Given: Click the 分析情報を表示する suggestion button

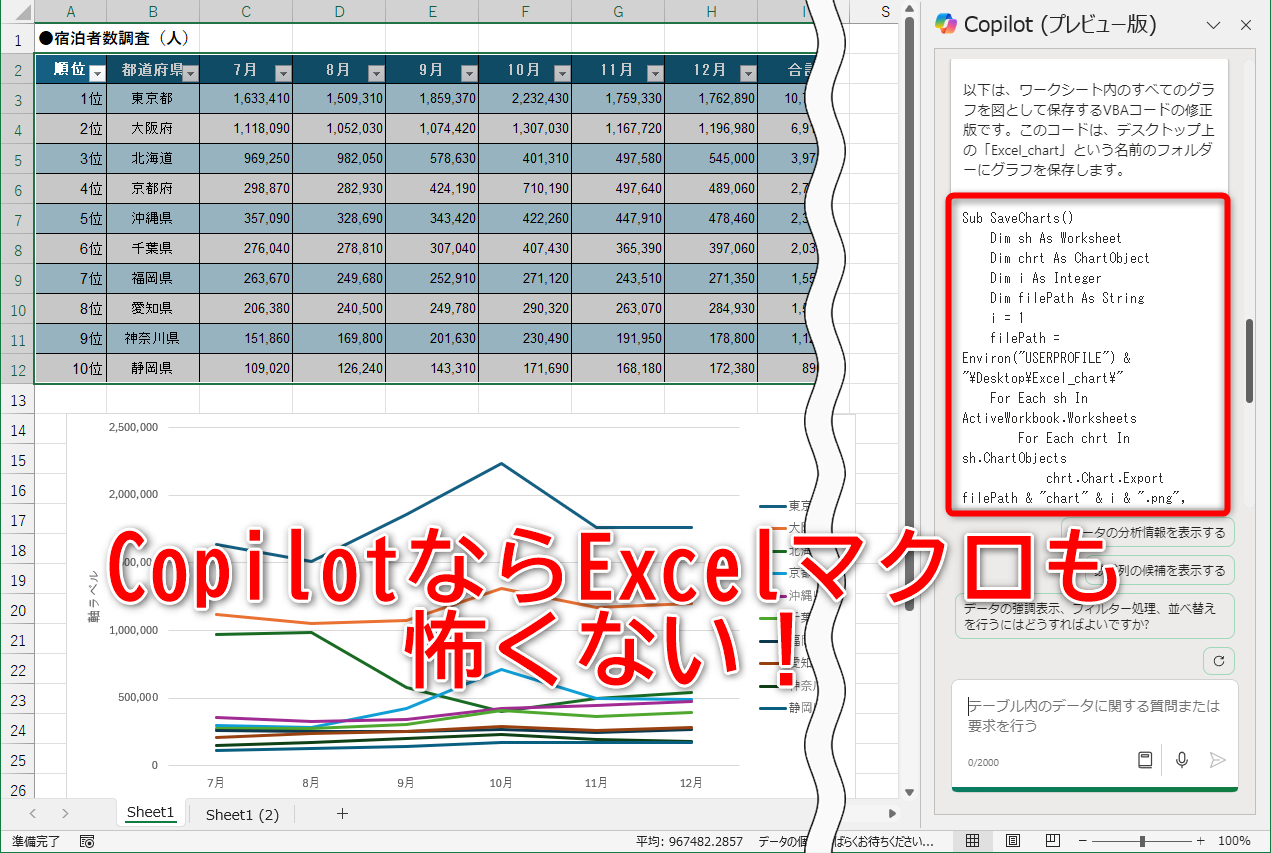Looking at the screenshot, I should tap(1150, 532).
